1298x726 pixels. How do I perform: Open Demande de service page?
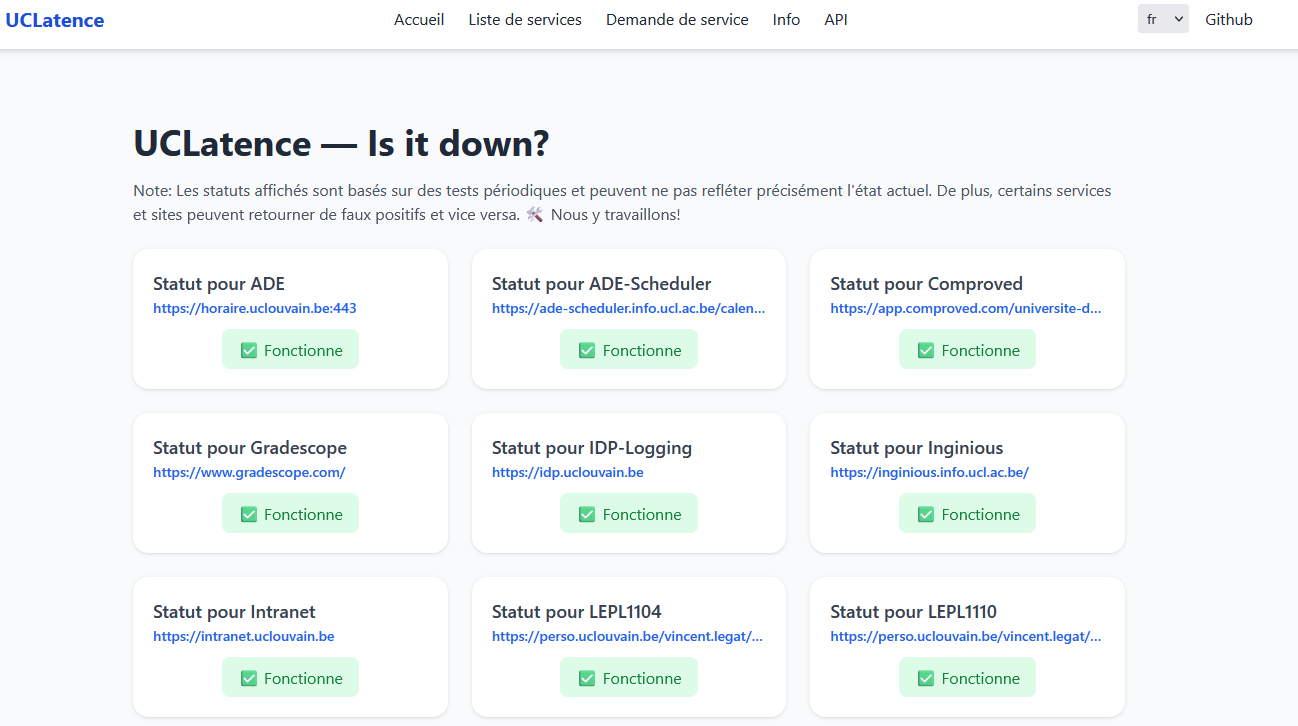point(677,19)
